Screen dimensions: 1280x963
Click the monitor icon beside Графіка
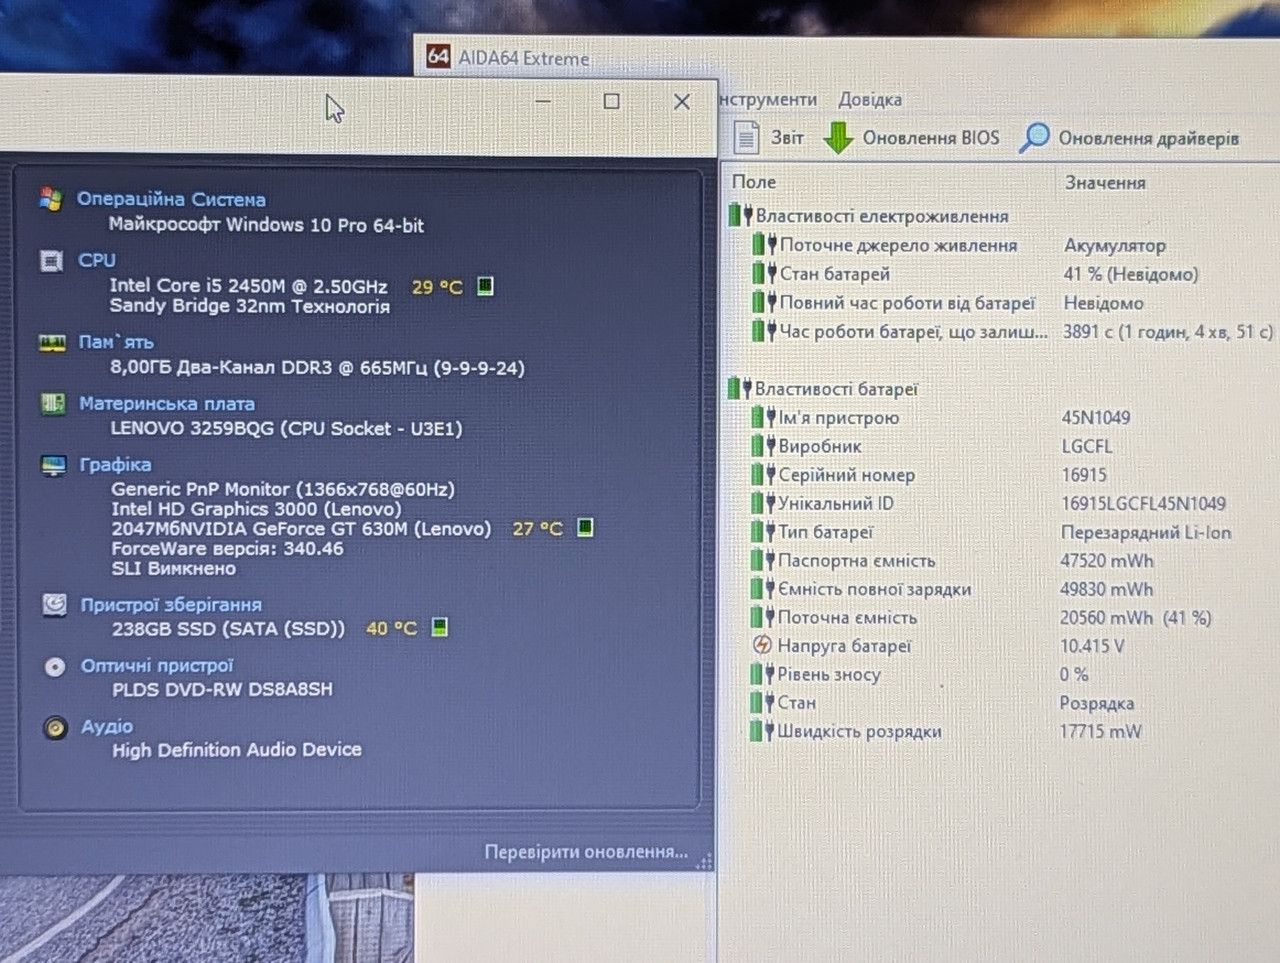[x=53, y=466]
